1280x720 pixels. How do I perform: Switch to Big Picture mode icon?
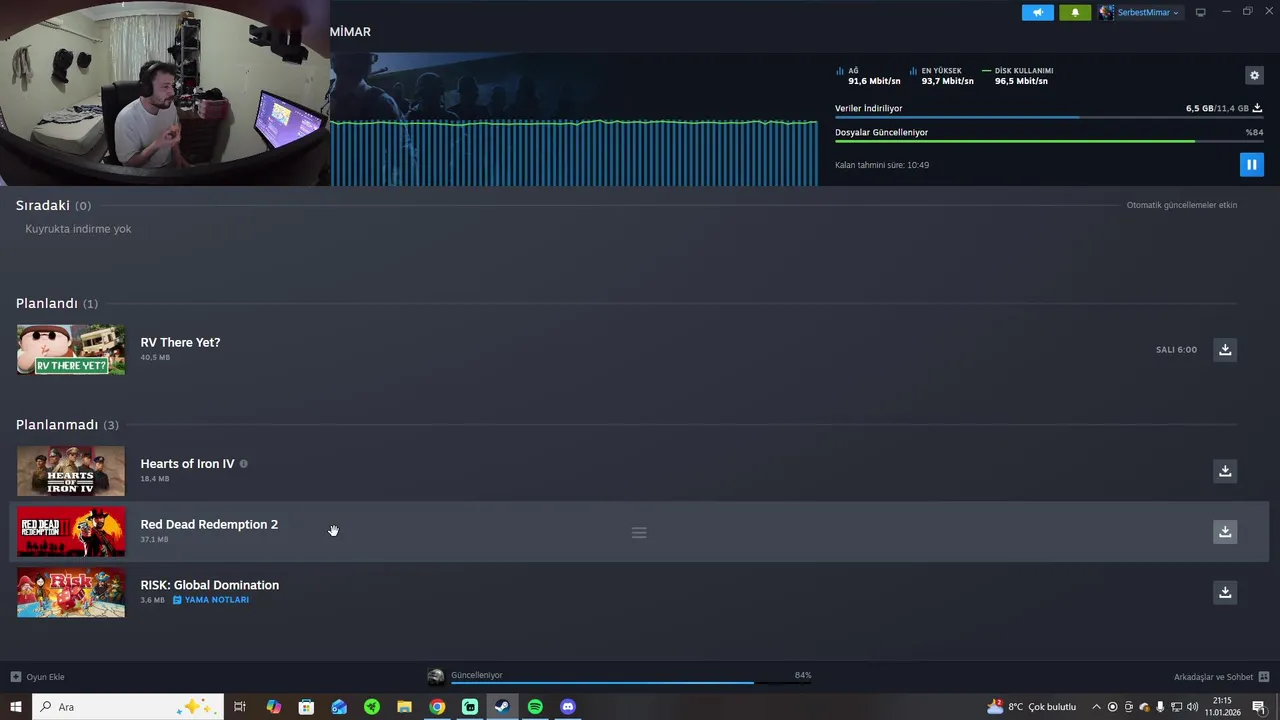point(1201,12)
